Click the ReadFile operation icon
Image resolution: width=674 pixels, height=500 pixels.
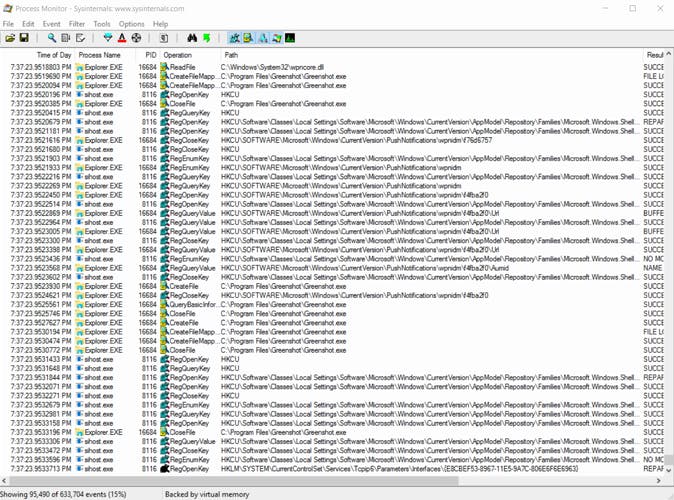164,67
